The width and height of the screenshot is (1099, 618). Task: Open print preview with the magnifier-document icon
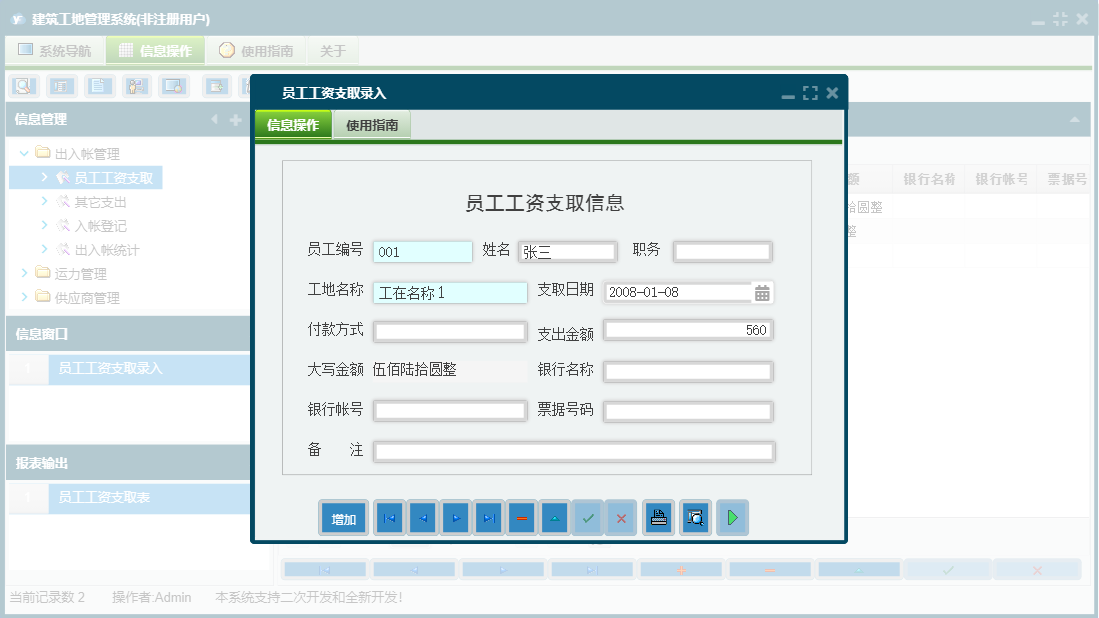point(695,517)
